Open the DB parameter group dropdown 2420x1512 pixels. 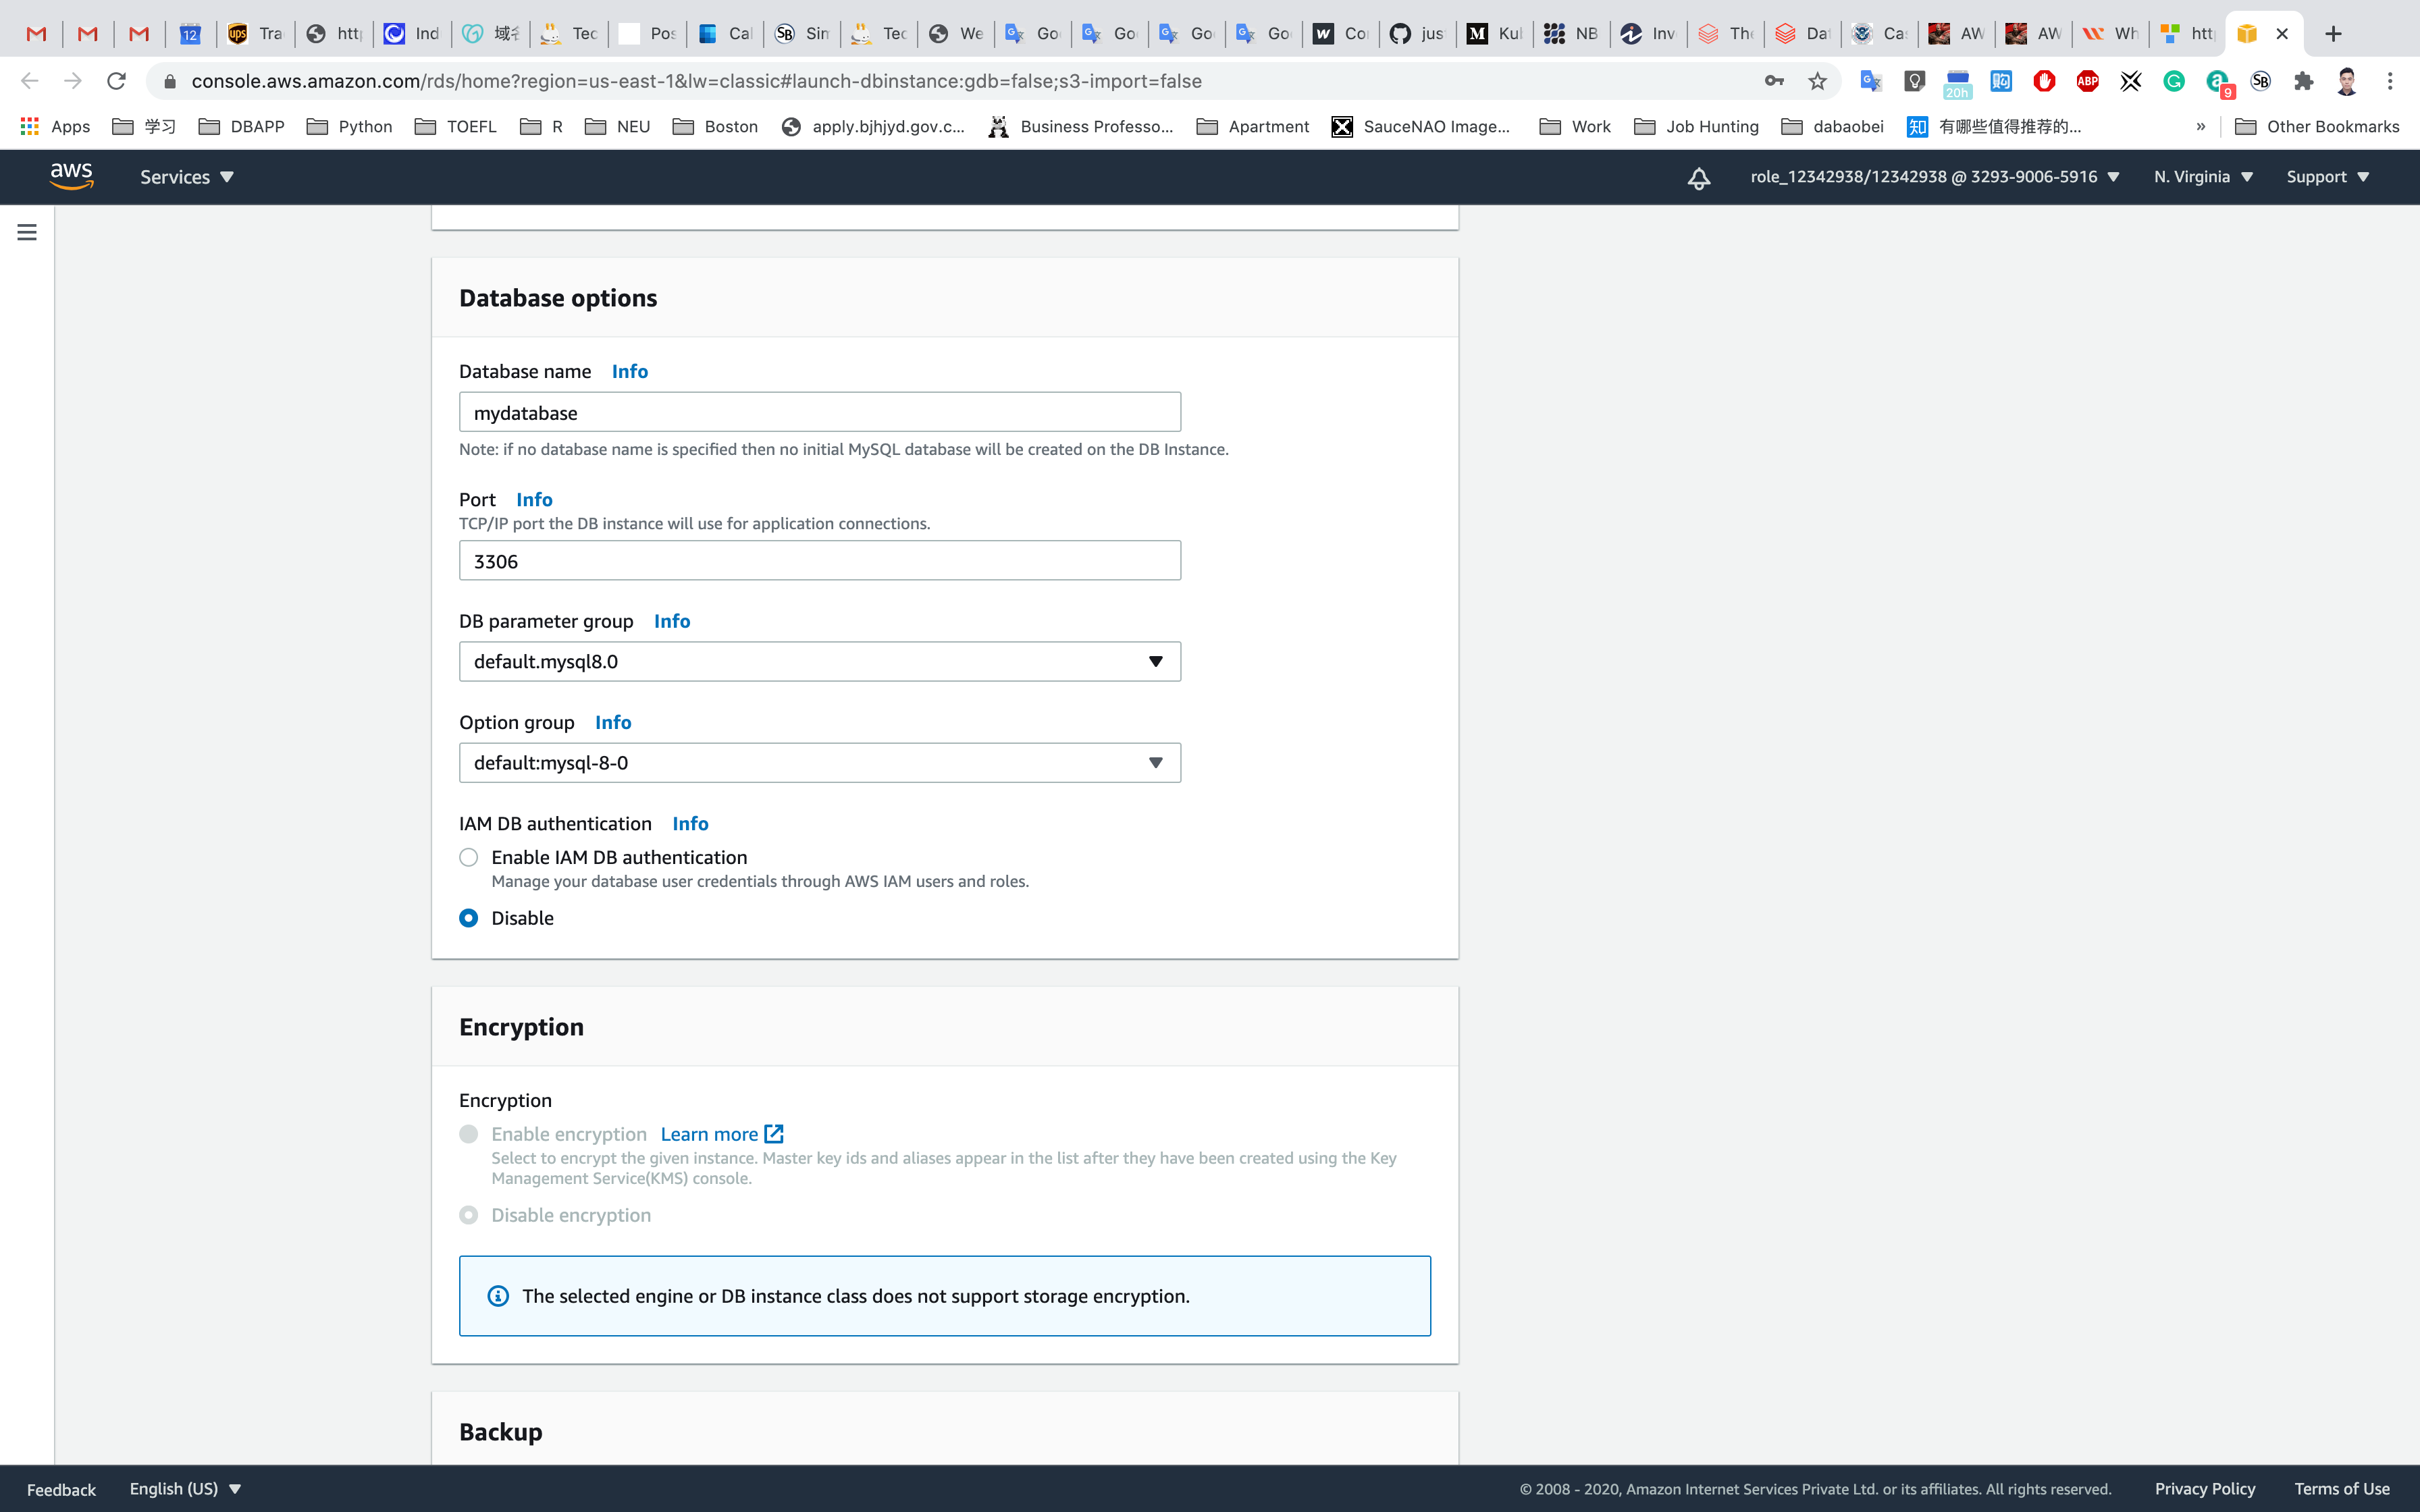click(x=819, y=661)
